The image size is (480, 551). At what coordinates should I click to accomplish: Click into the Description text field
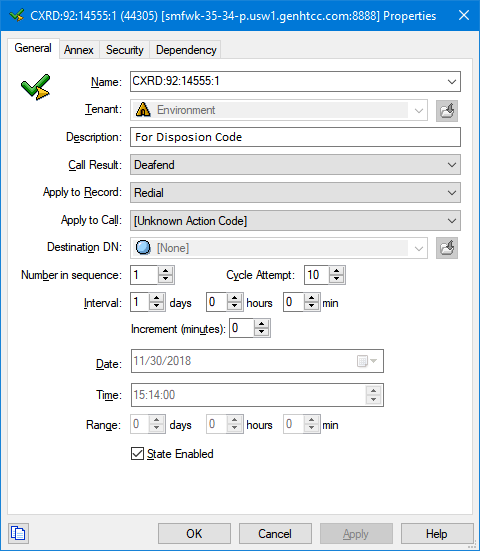296,137
